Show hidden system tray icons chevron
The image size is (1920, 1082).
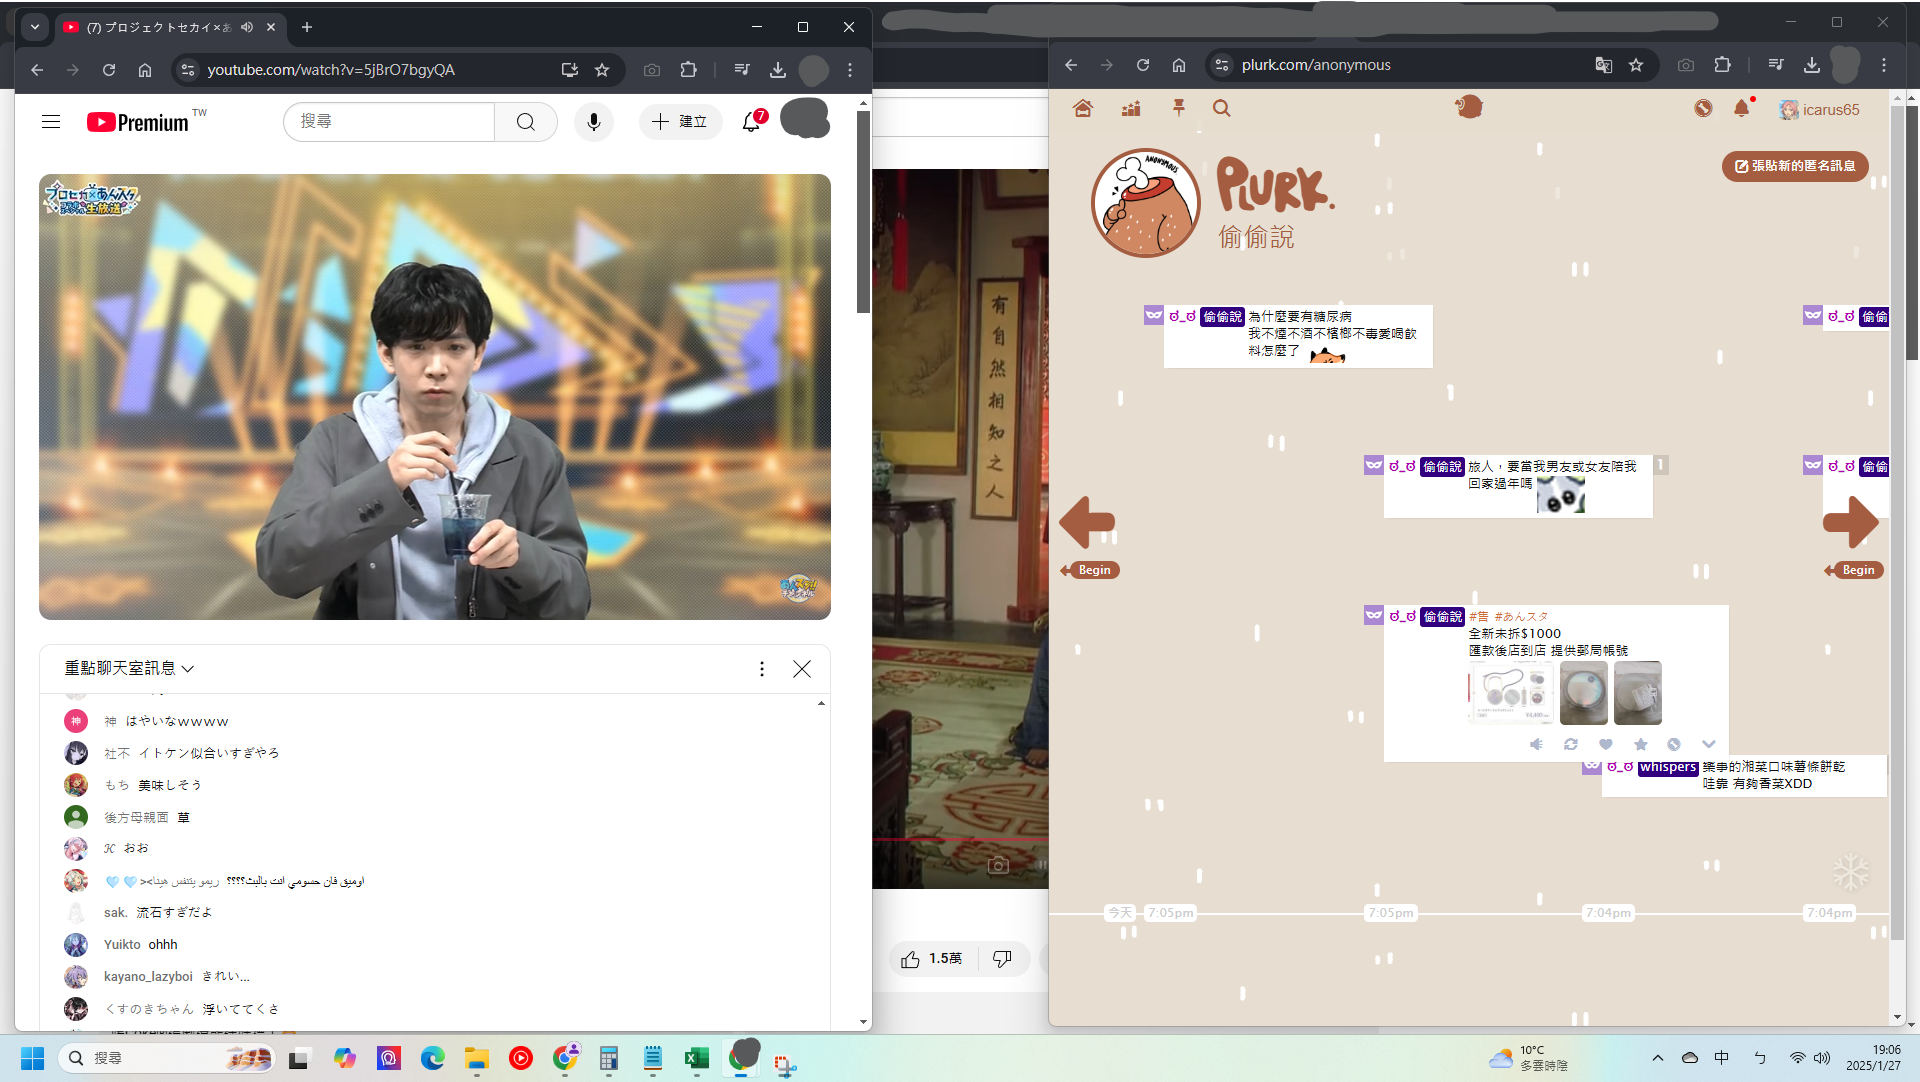click(x=1658, y=1058)
